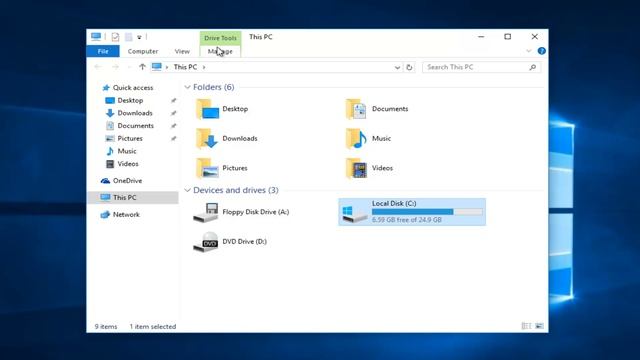Open Downloads in the navigation pane
The height and width of the screenshot is (360, 640).
pos(135,113)
